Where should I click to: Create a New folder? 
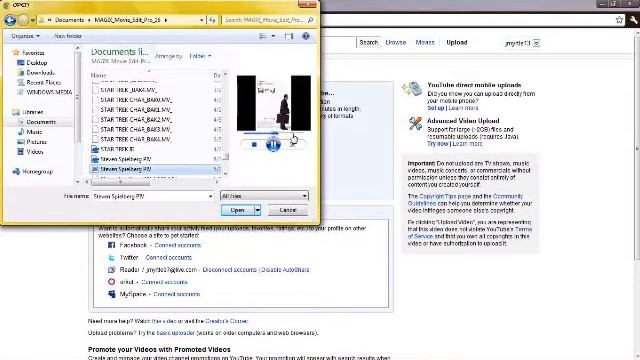[68, 36]
